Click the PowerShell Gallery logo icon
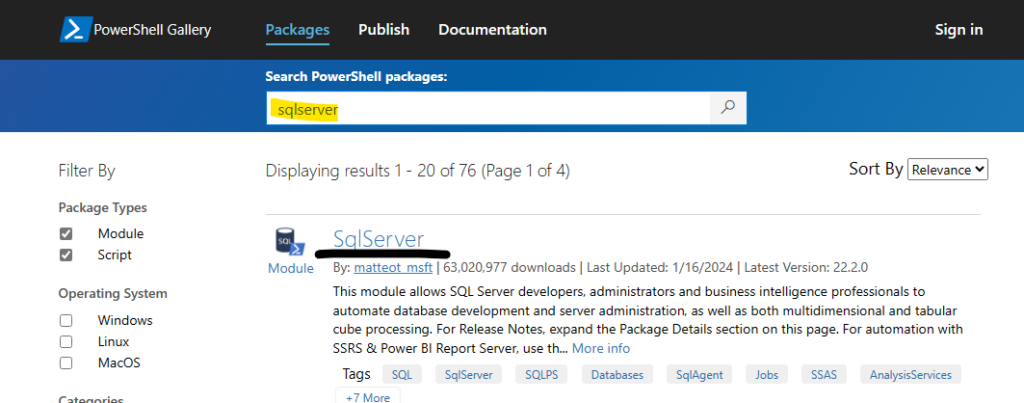This screenshot has height=403, width=1024. click(x=75, y=30)
